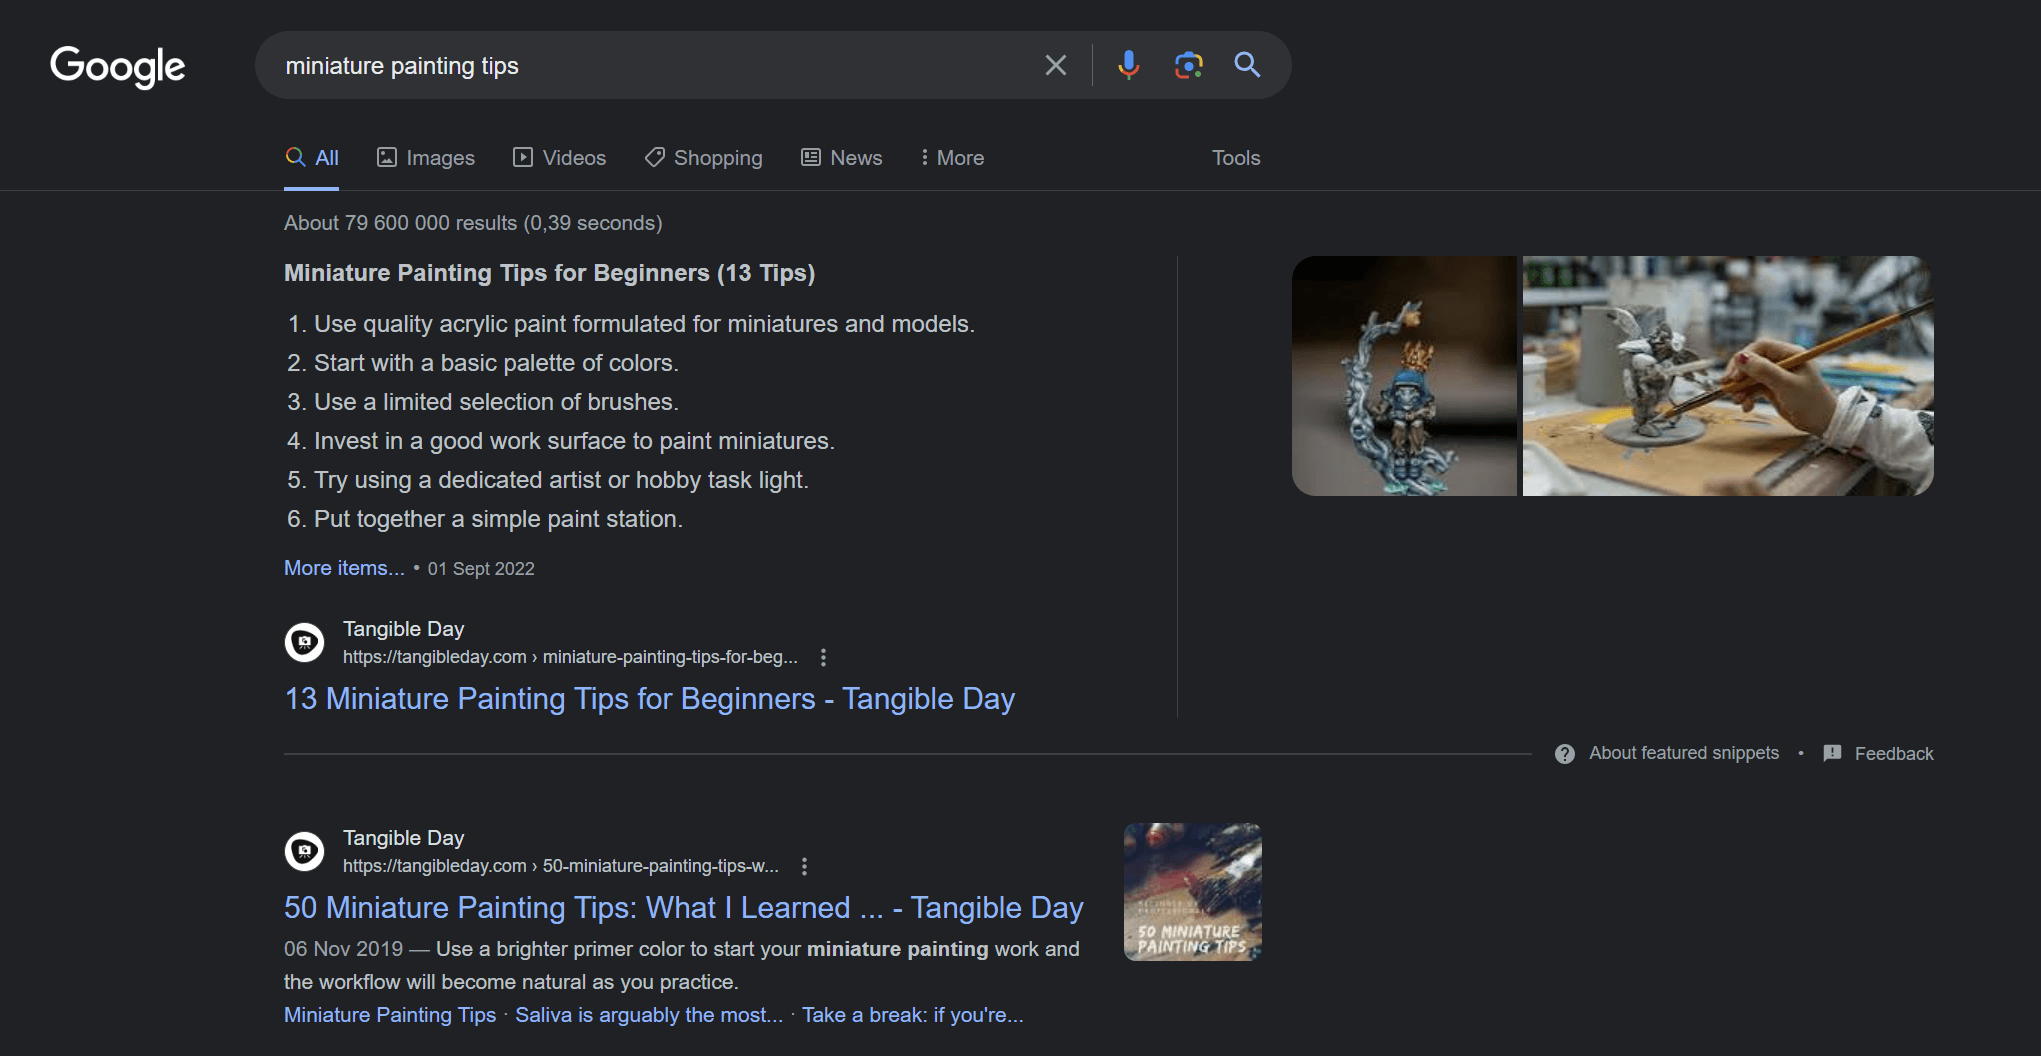
Task: Open three-dot menu for 50 tips result
Action: [x=804, y=866]
